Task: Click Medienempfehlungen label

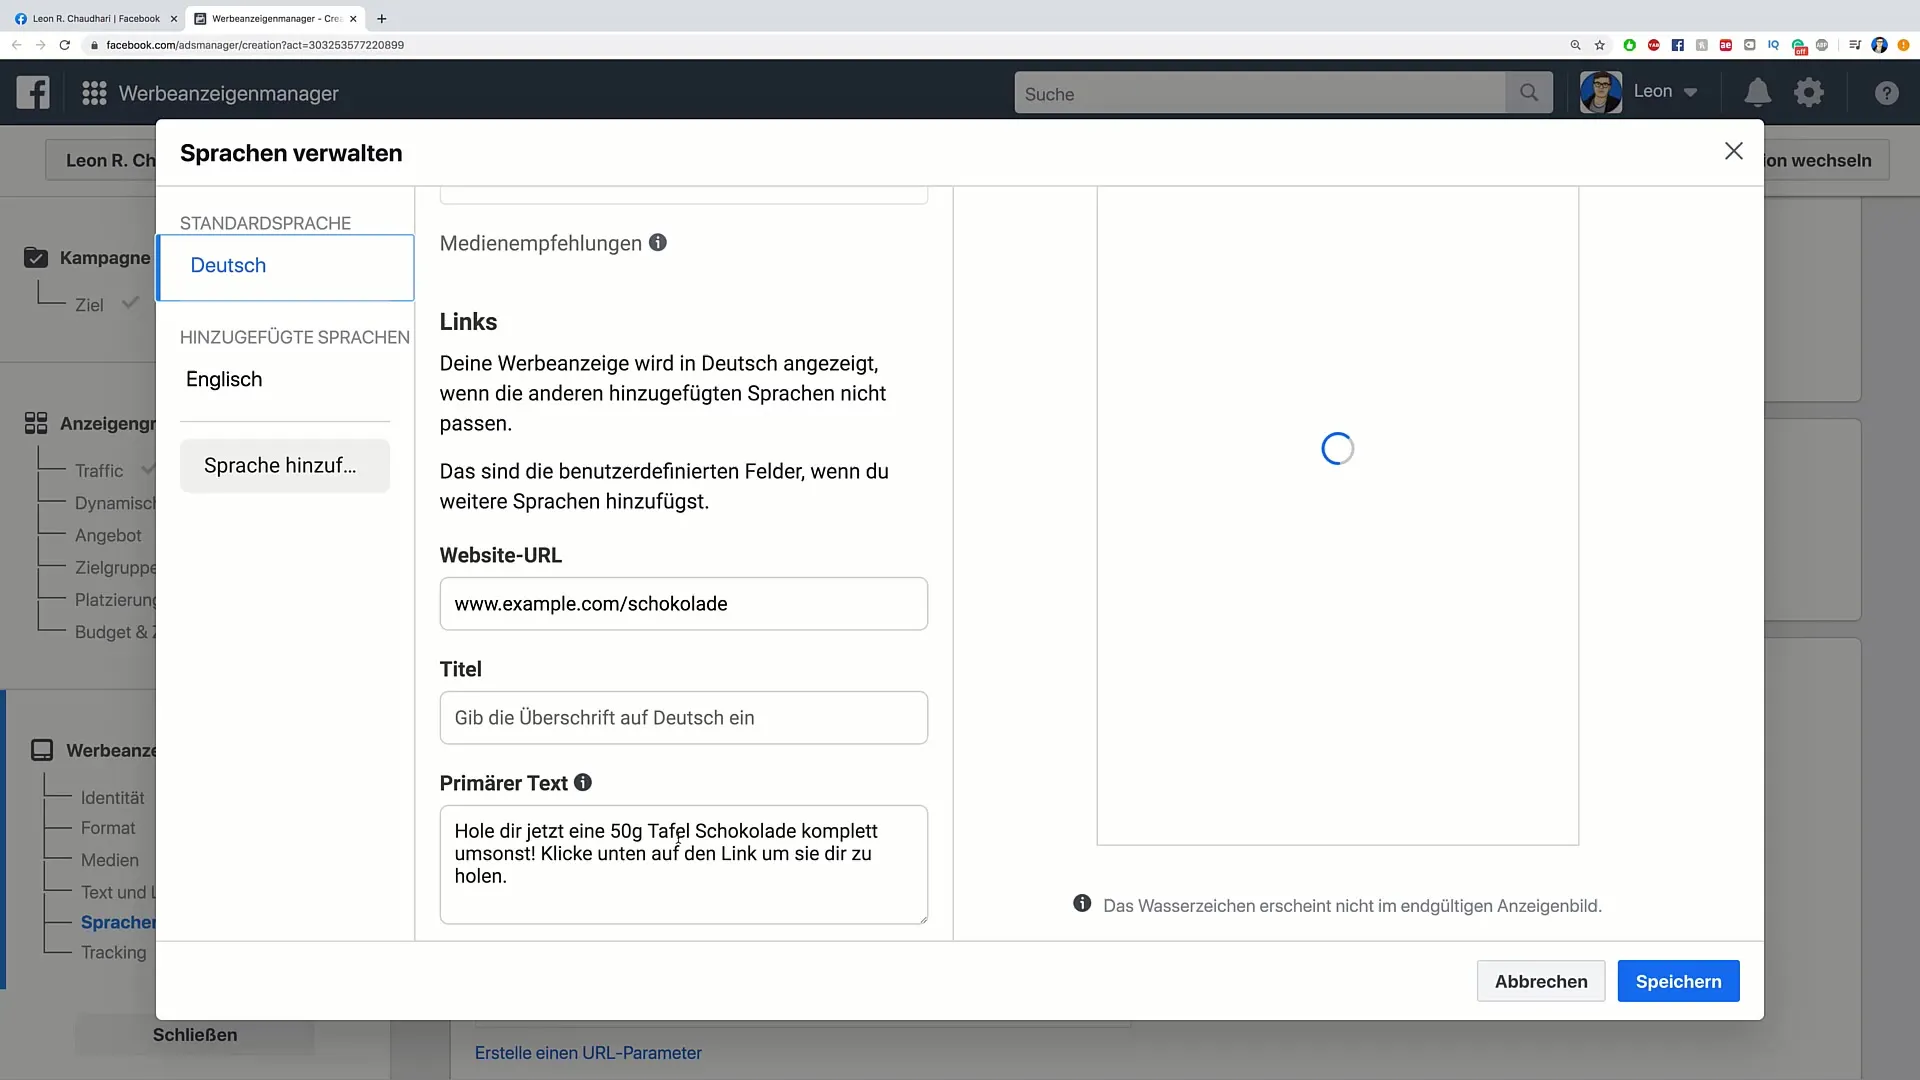Action: click(541, 243)
